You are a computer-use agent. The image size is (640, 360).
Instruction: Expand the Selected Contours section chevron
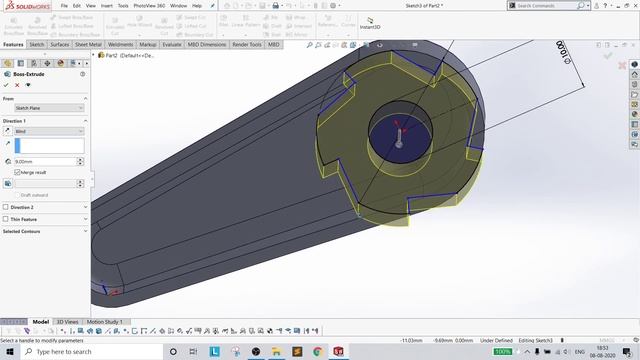click(x=85, y=231)
